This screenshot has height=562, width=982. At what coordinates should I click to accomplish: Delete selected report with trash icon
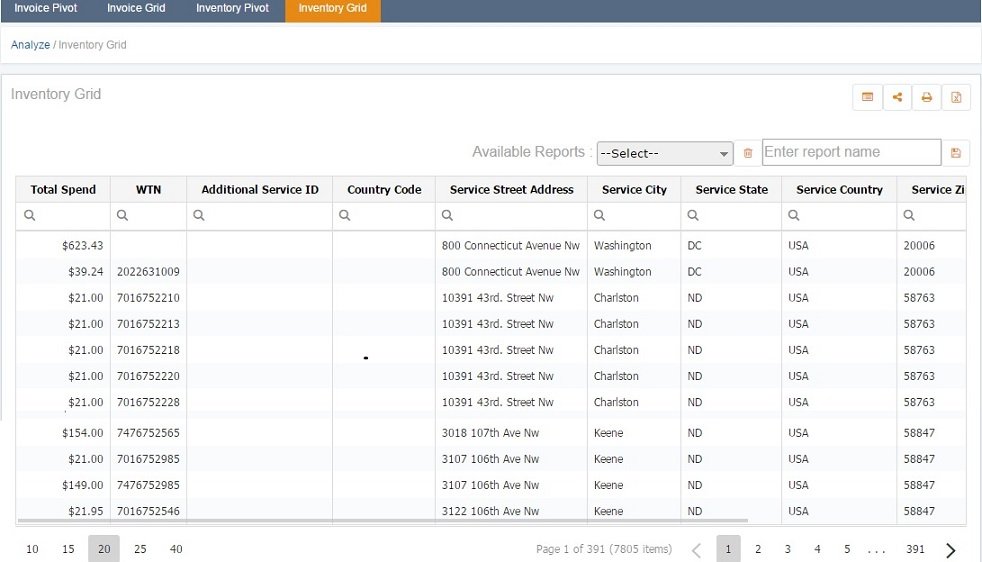click(x=748, y=153)
